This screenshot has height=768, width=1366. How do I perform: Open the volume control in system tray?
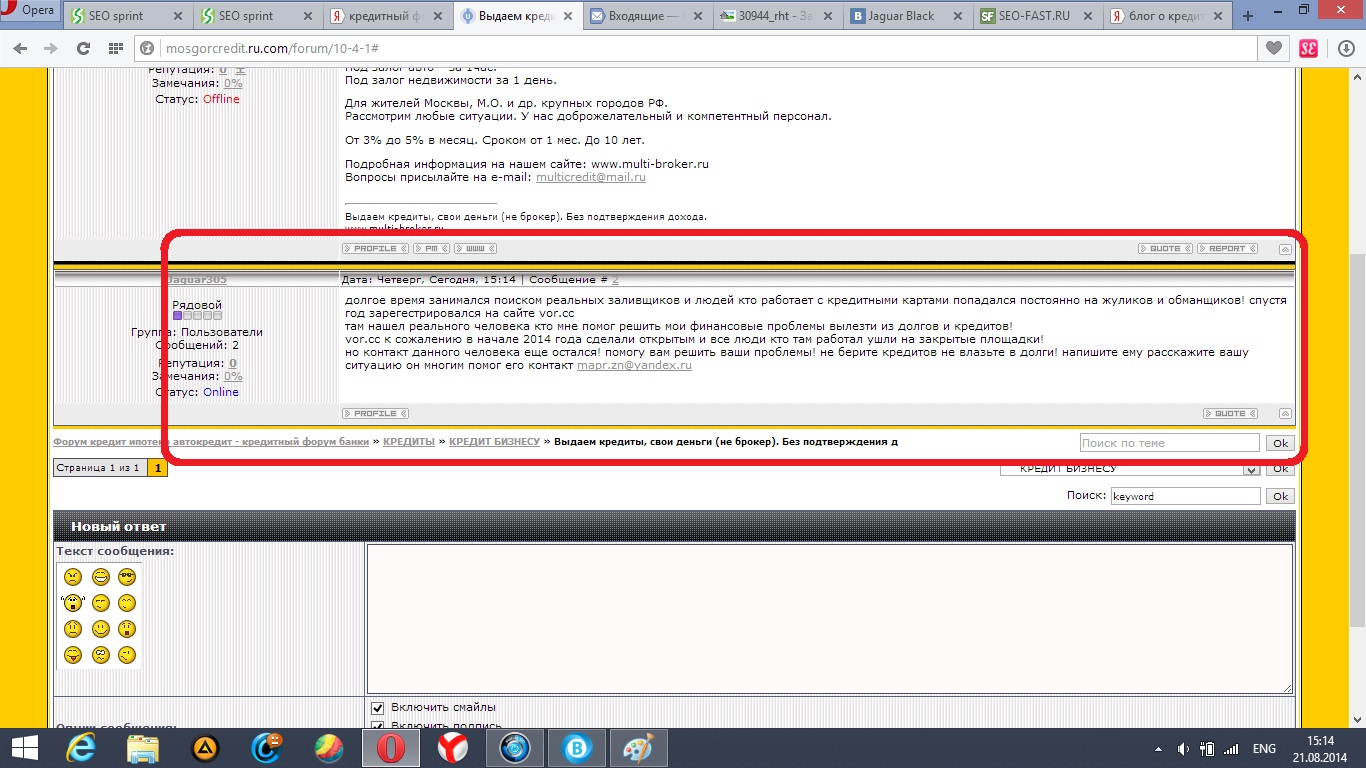[1183, 748]
